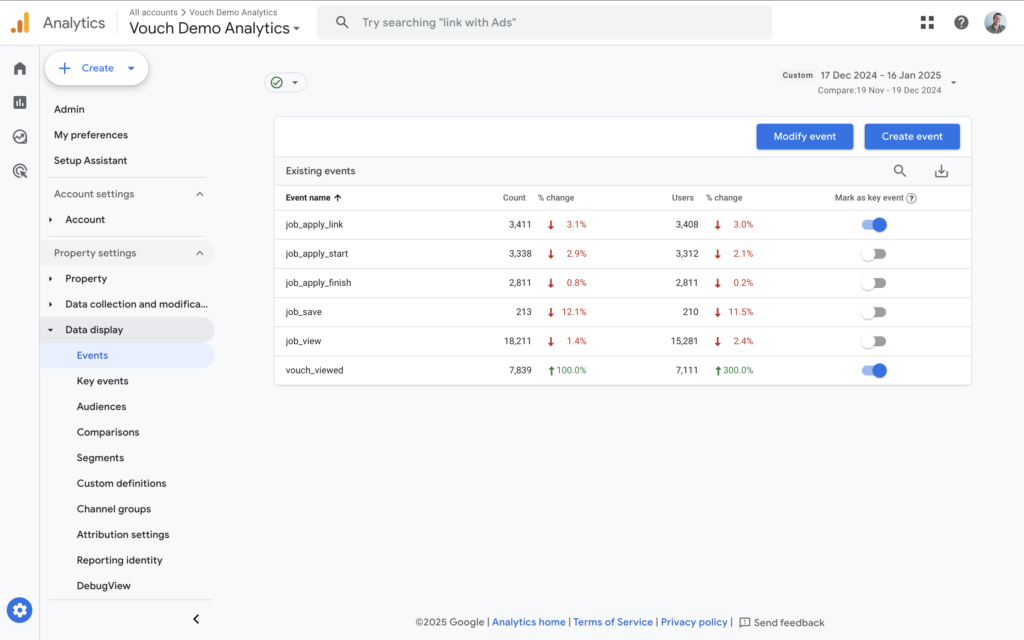Screen dimensions: 1024x640
Task: Toggle key event for job_apply_link
Action: [874, 225]
